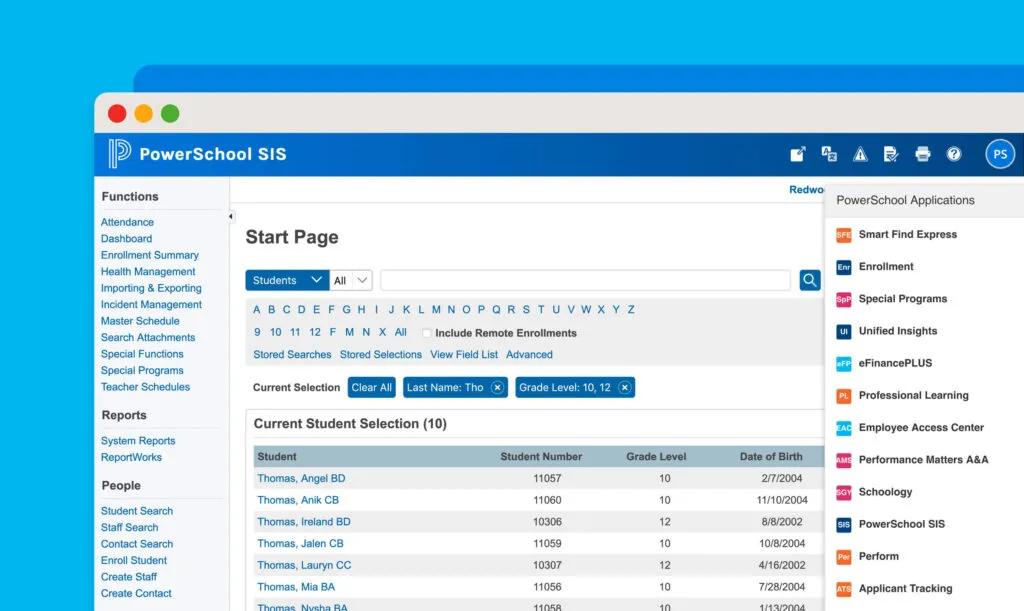Open the Perform app icon
Screen dimensions: 1024x611
point(844,557)
